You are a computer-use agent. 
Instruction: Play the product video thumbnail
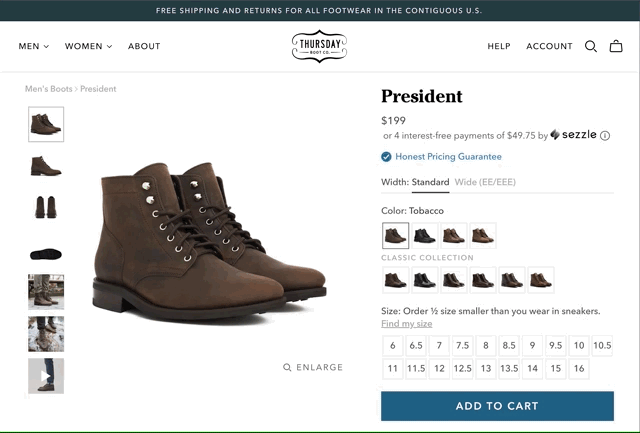46,376
